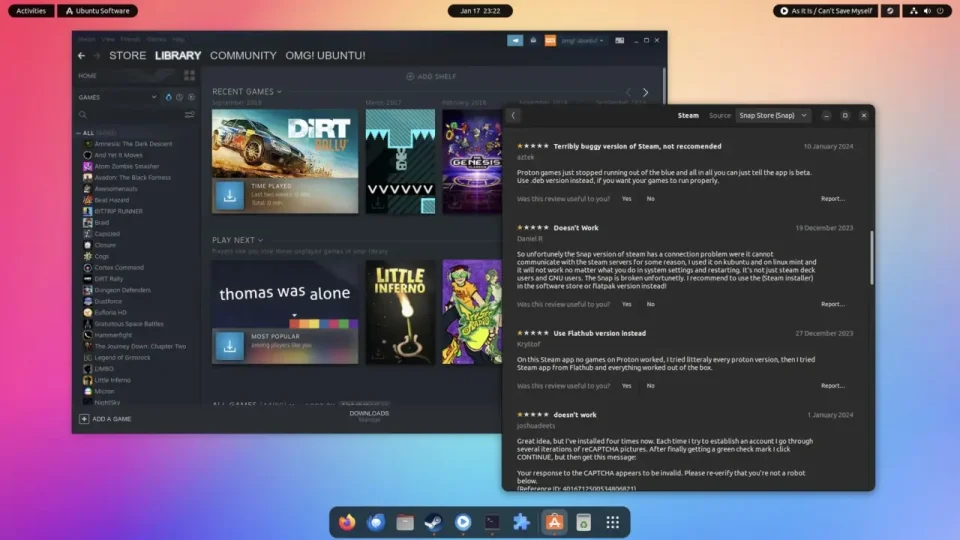Click the Add Shelf plus icon
Image resolution: width=960 pixels, height=540 pixels.
410,77
